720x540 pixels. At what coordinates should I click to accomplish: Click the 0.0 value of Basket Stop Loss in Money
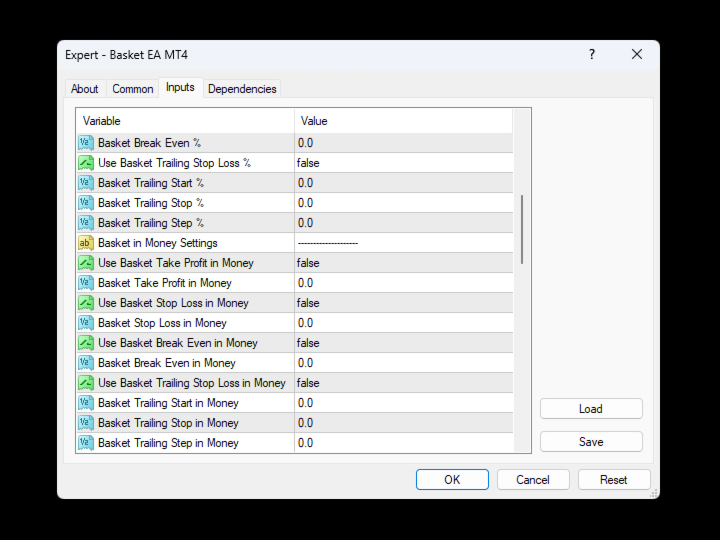coord(305,323)
